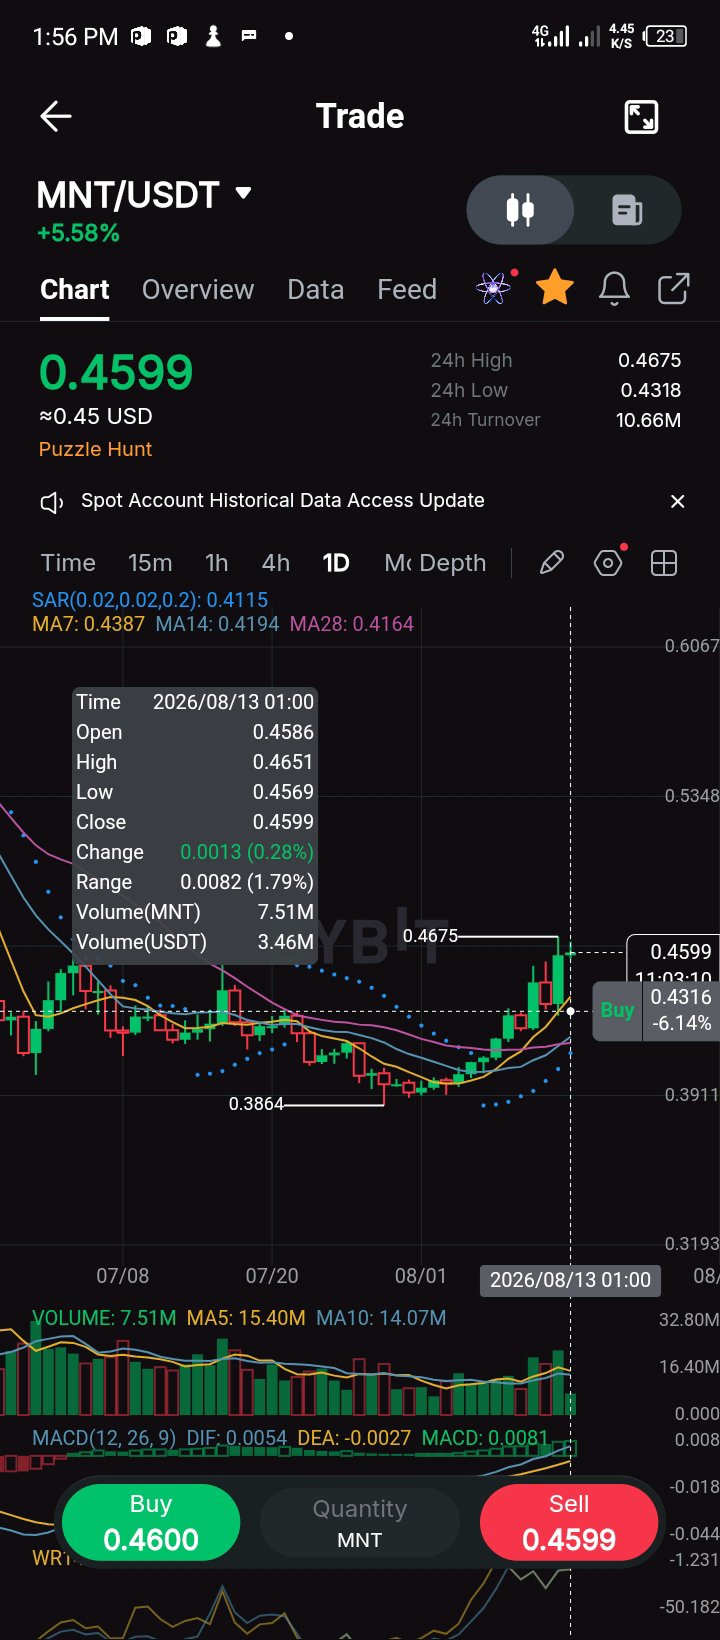Expand chart to fullscreen view
720x1640 pixels.
point(641,117)
